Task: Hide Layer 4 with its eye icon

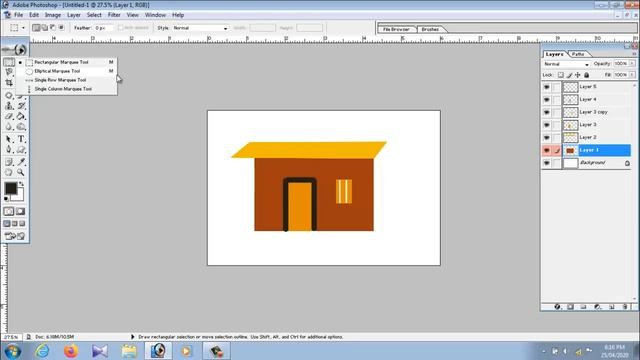Action: point(547,100)
